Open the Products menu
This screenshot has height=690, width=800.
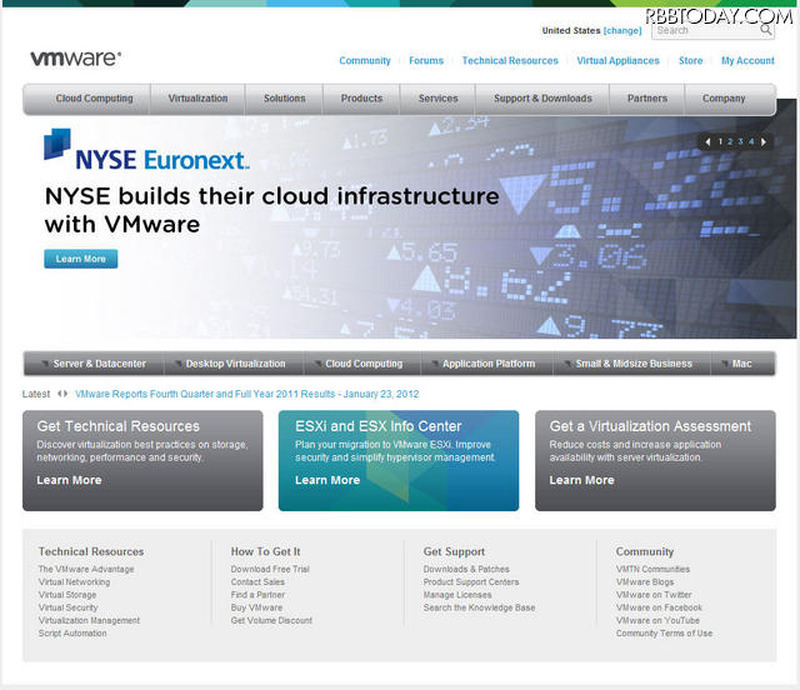tap(361, 99)
